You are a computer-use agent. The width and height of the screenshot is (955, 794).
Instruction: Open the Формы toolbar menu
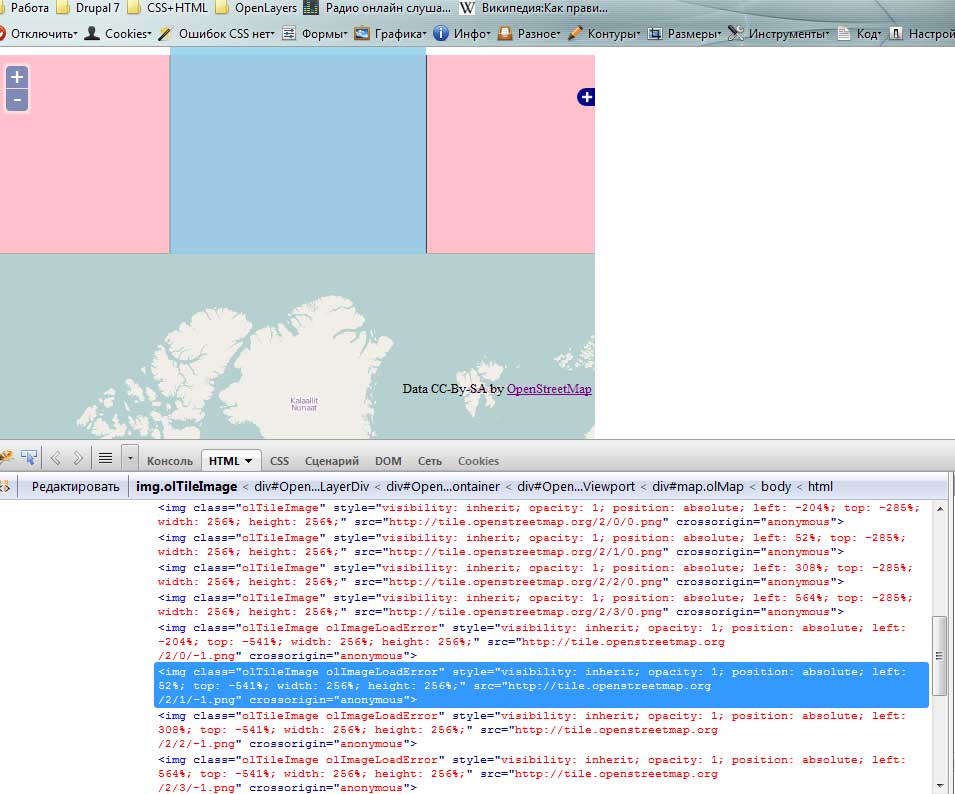(314, 33)
